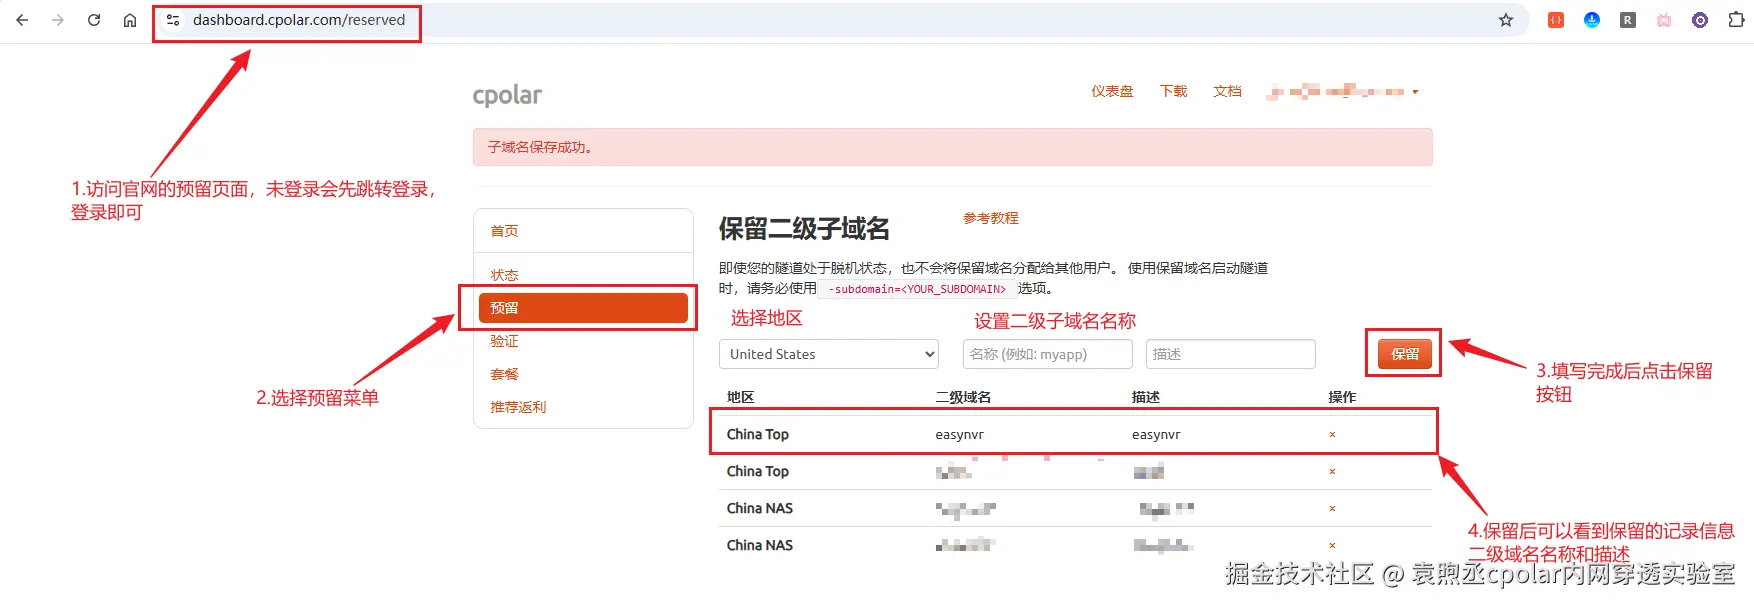Open 首页 in the sidebar
The image size is (1754, 607).
[x=504, y=231]
